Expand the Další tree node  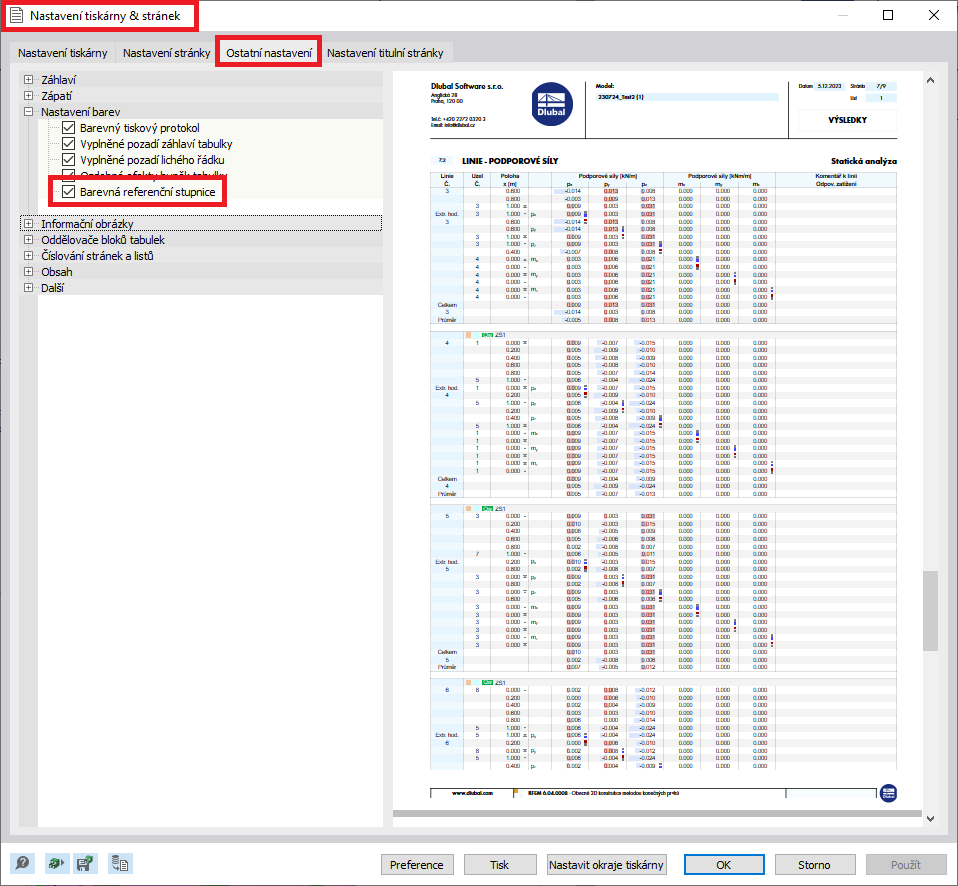click(28, 287)
